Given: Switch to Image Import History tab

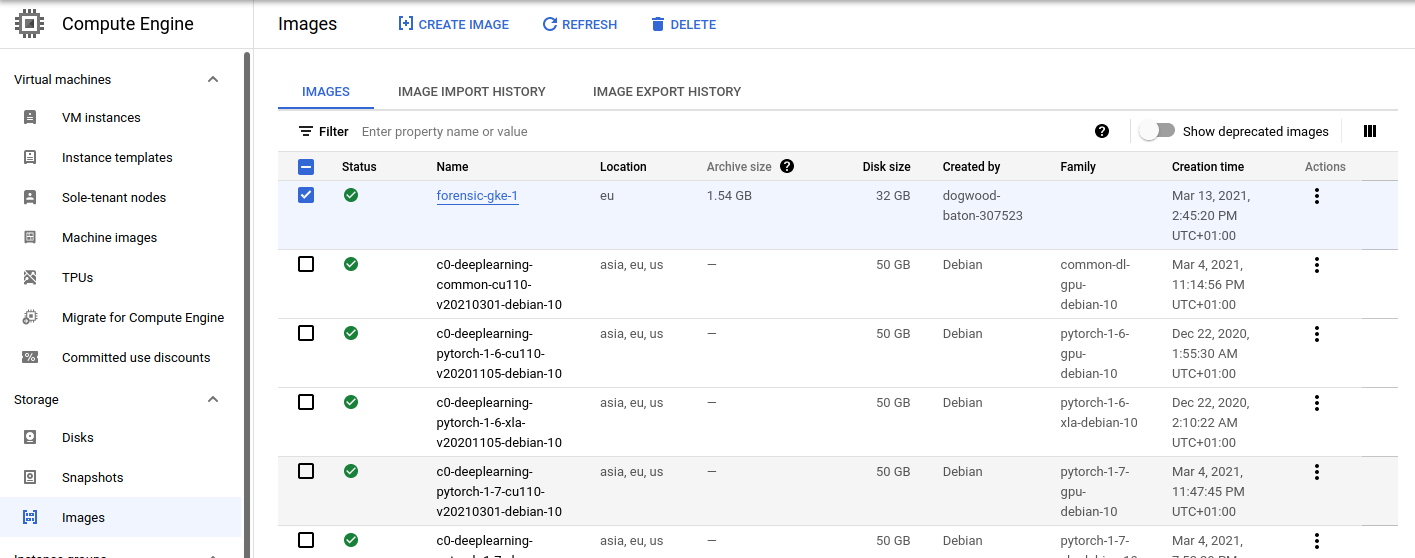Looking at the screenshot, I should pyautogui.click(x=472, y=91).
